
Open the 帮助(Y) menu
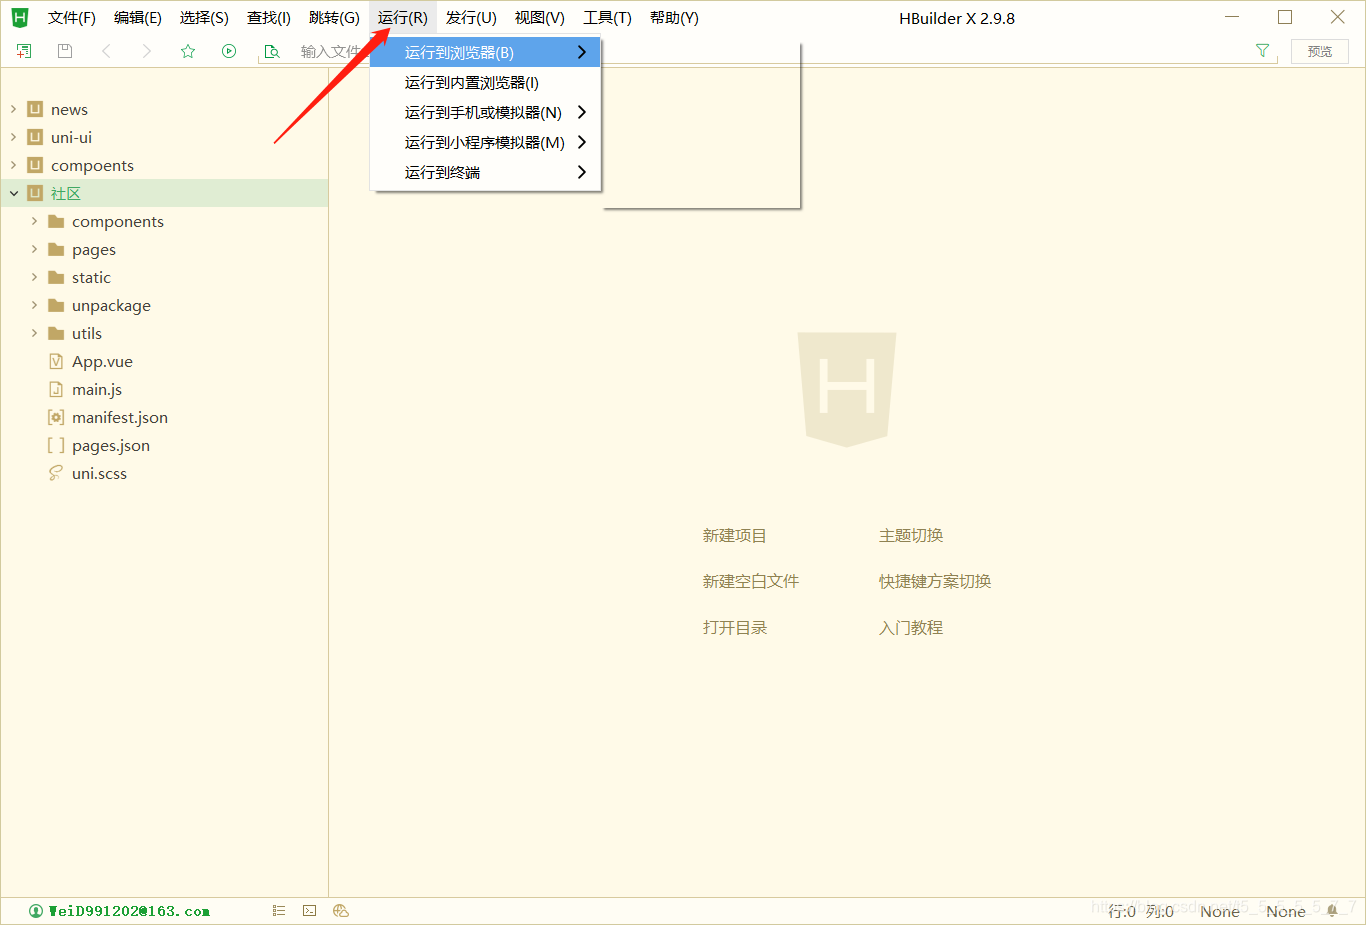(674, 18)
